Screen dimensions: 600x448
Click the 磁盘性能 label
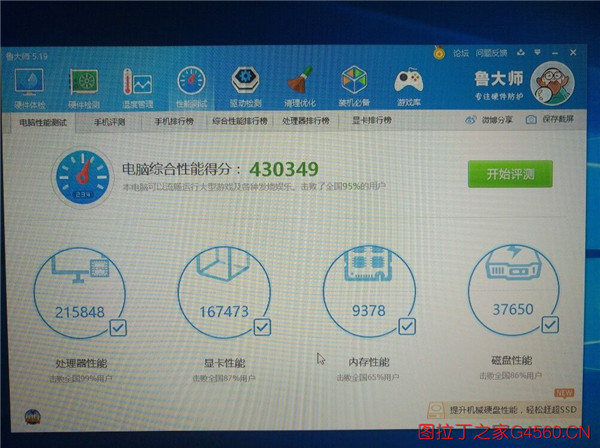[512, 360]
